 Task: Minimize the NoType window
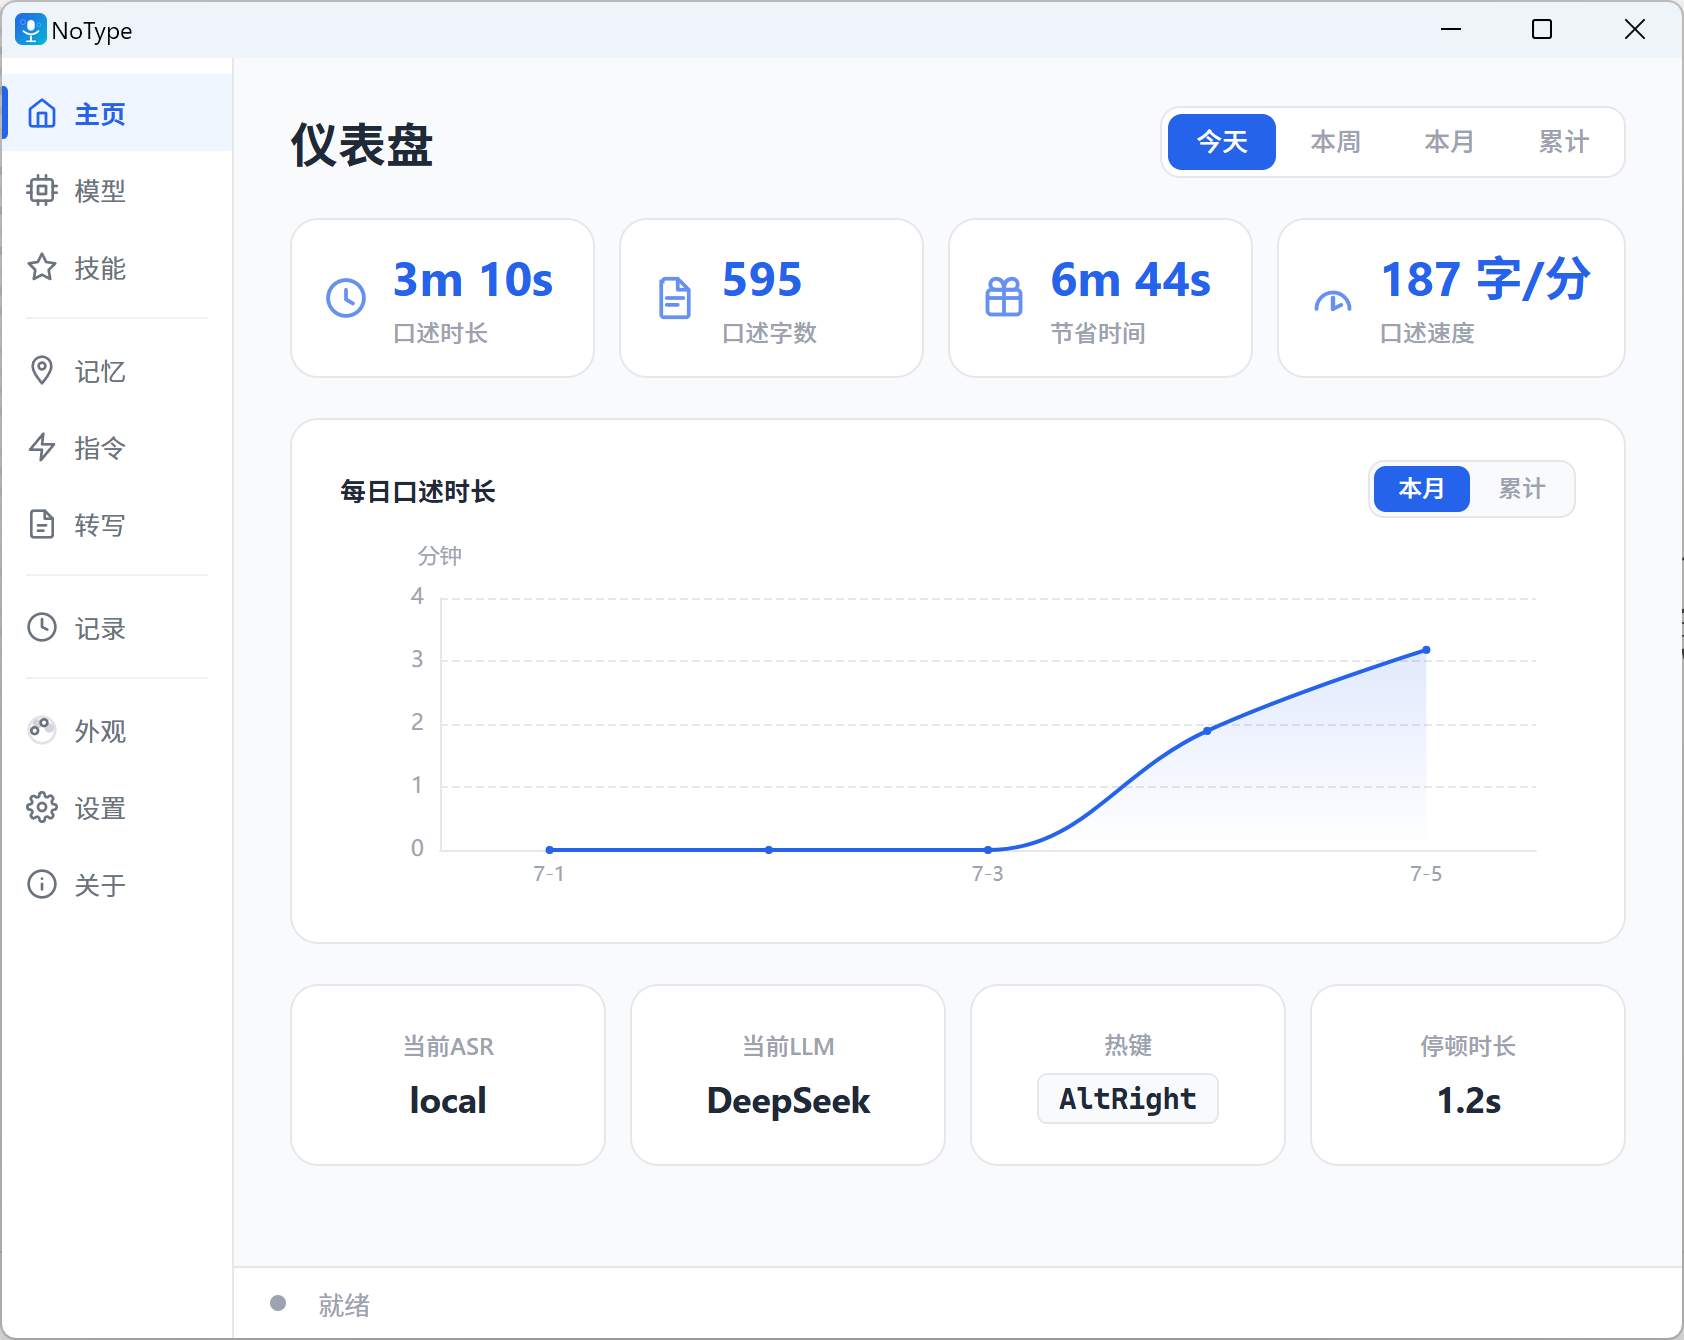coord(1451,29)
